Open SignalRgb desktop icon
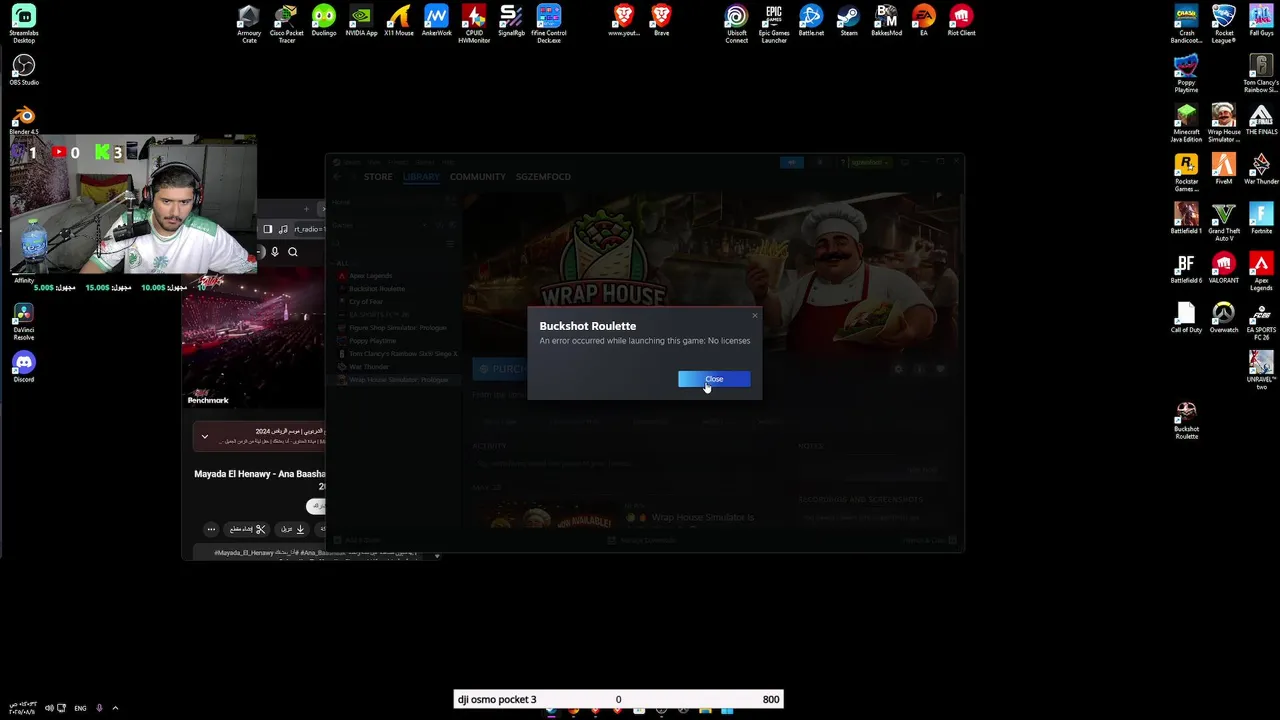This screenshot has height=720, width=1280. pos(511,20)
